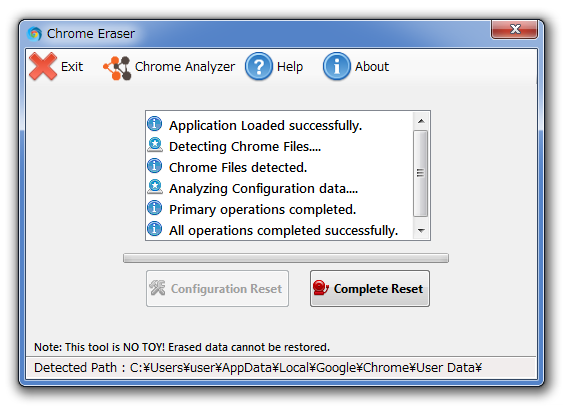Click the log list scroll down arrow

coord(421,230)
